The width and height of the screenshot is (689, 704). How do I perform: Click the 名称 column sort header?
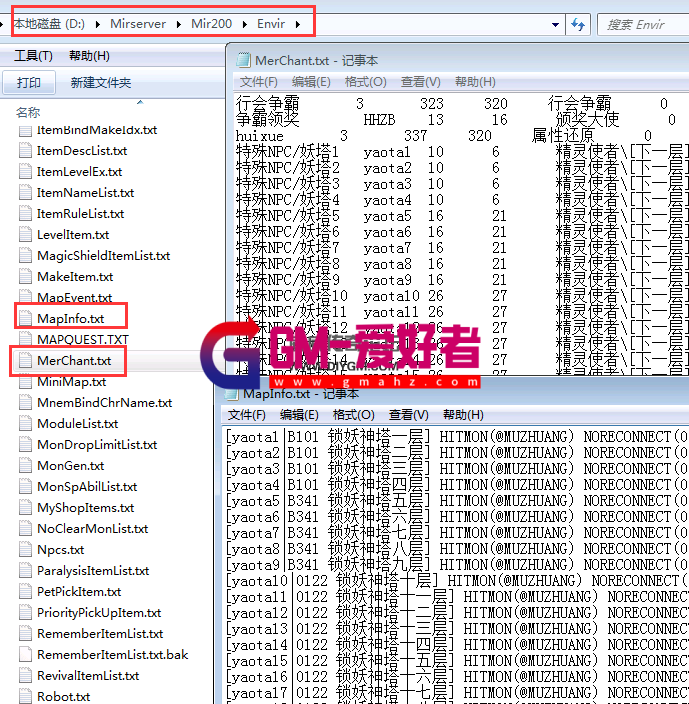(28, 112)
